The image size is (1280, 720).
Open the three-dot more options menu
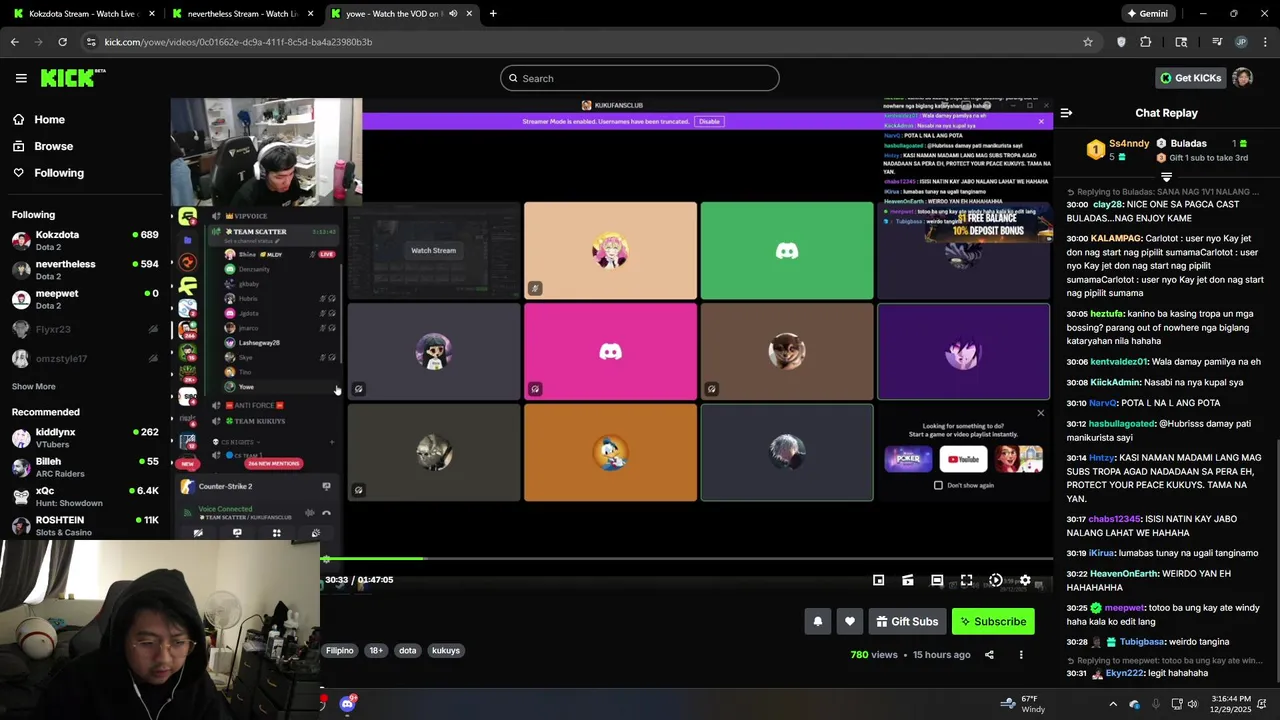(x=1021, y=655)
